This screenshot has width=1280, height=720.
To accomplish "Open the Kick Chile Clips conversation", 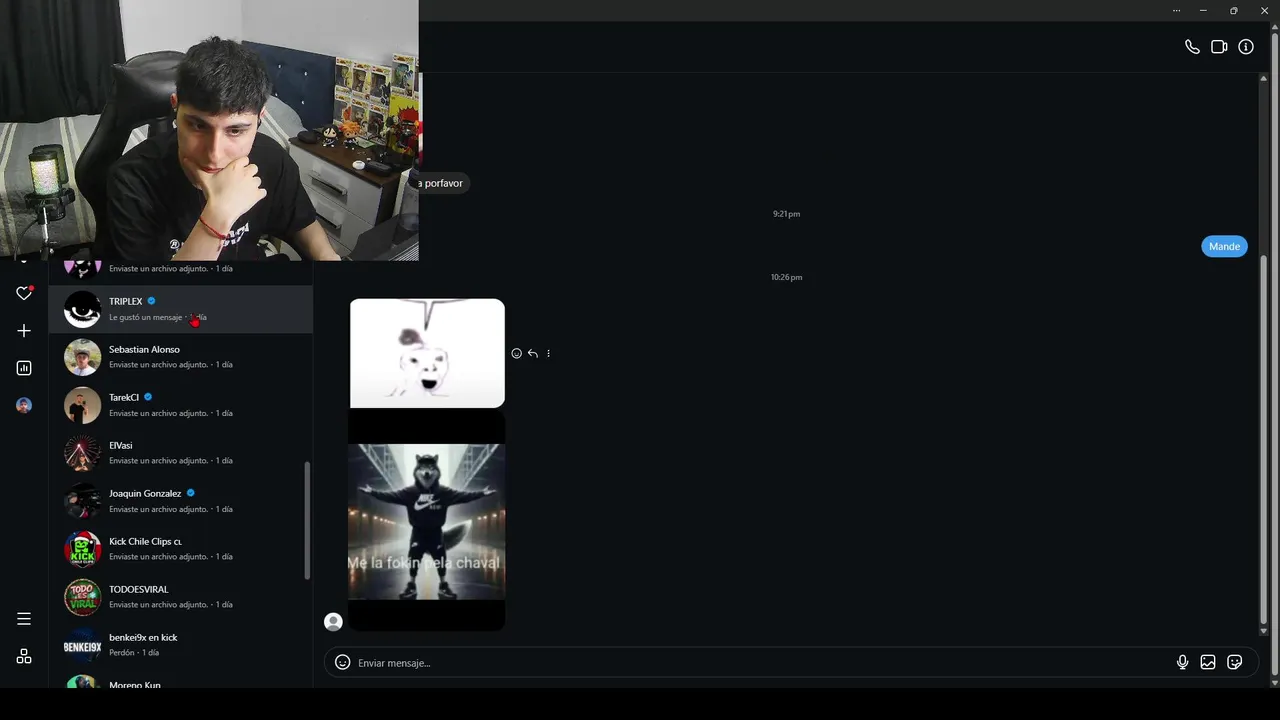I will pyautogui.click(x=181, y=549).
